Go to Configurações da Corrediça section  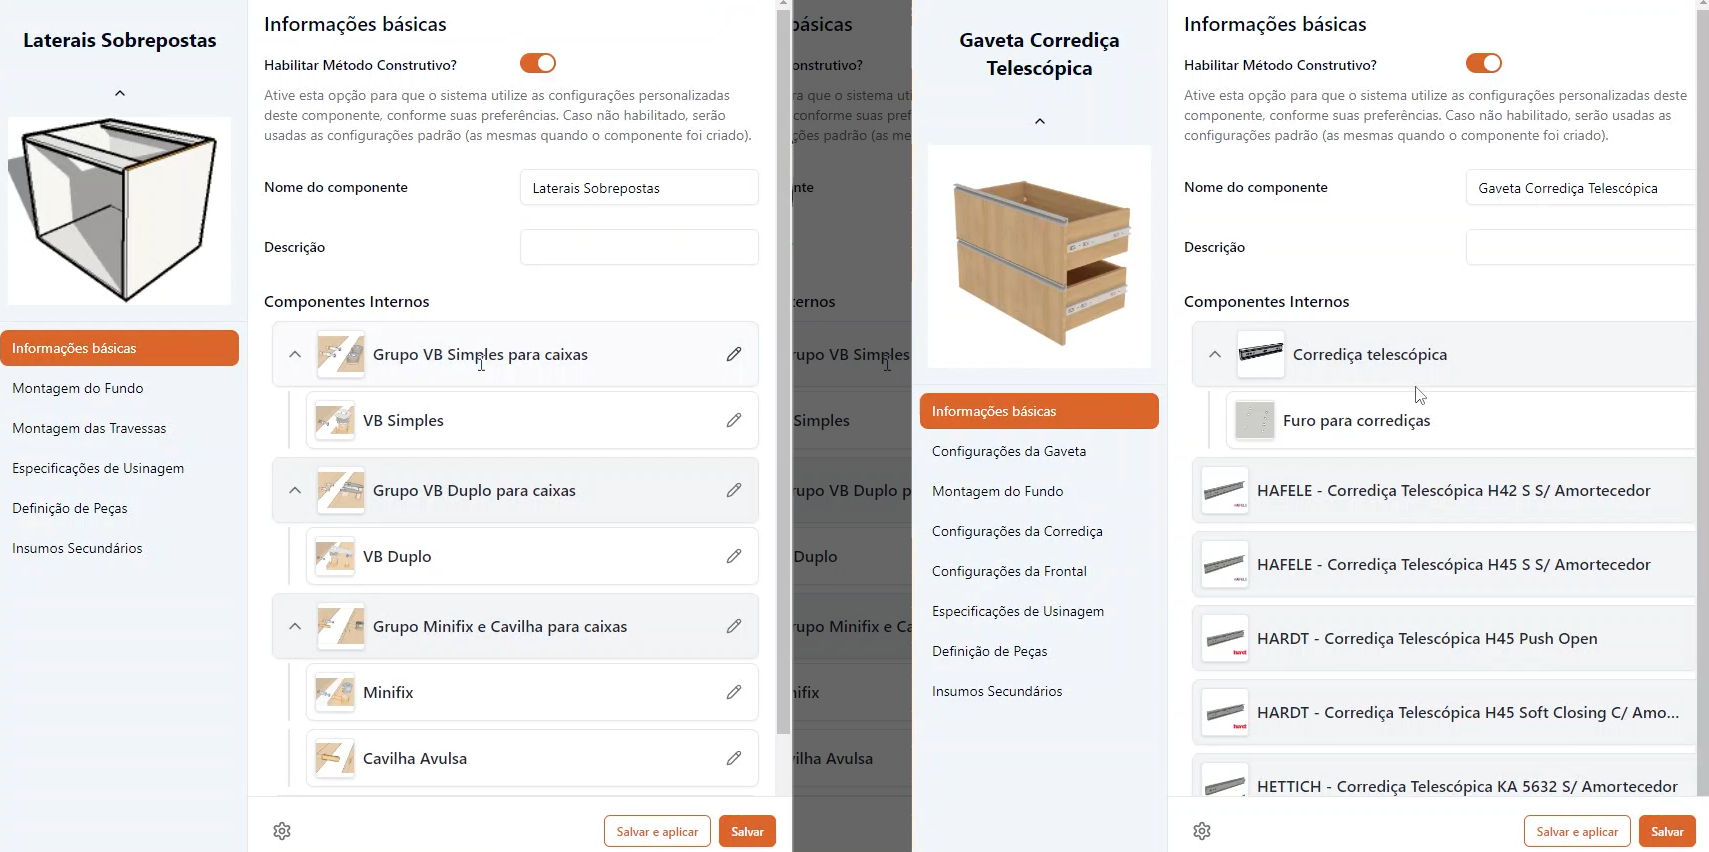[1017, 531]
